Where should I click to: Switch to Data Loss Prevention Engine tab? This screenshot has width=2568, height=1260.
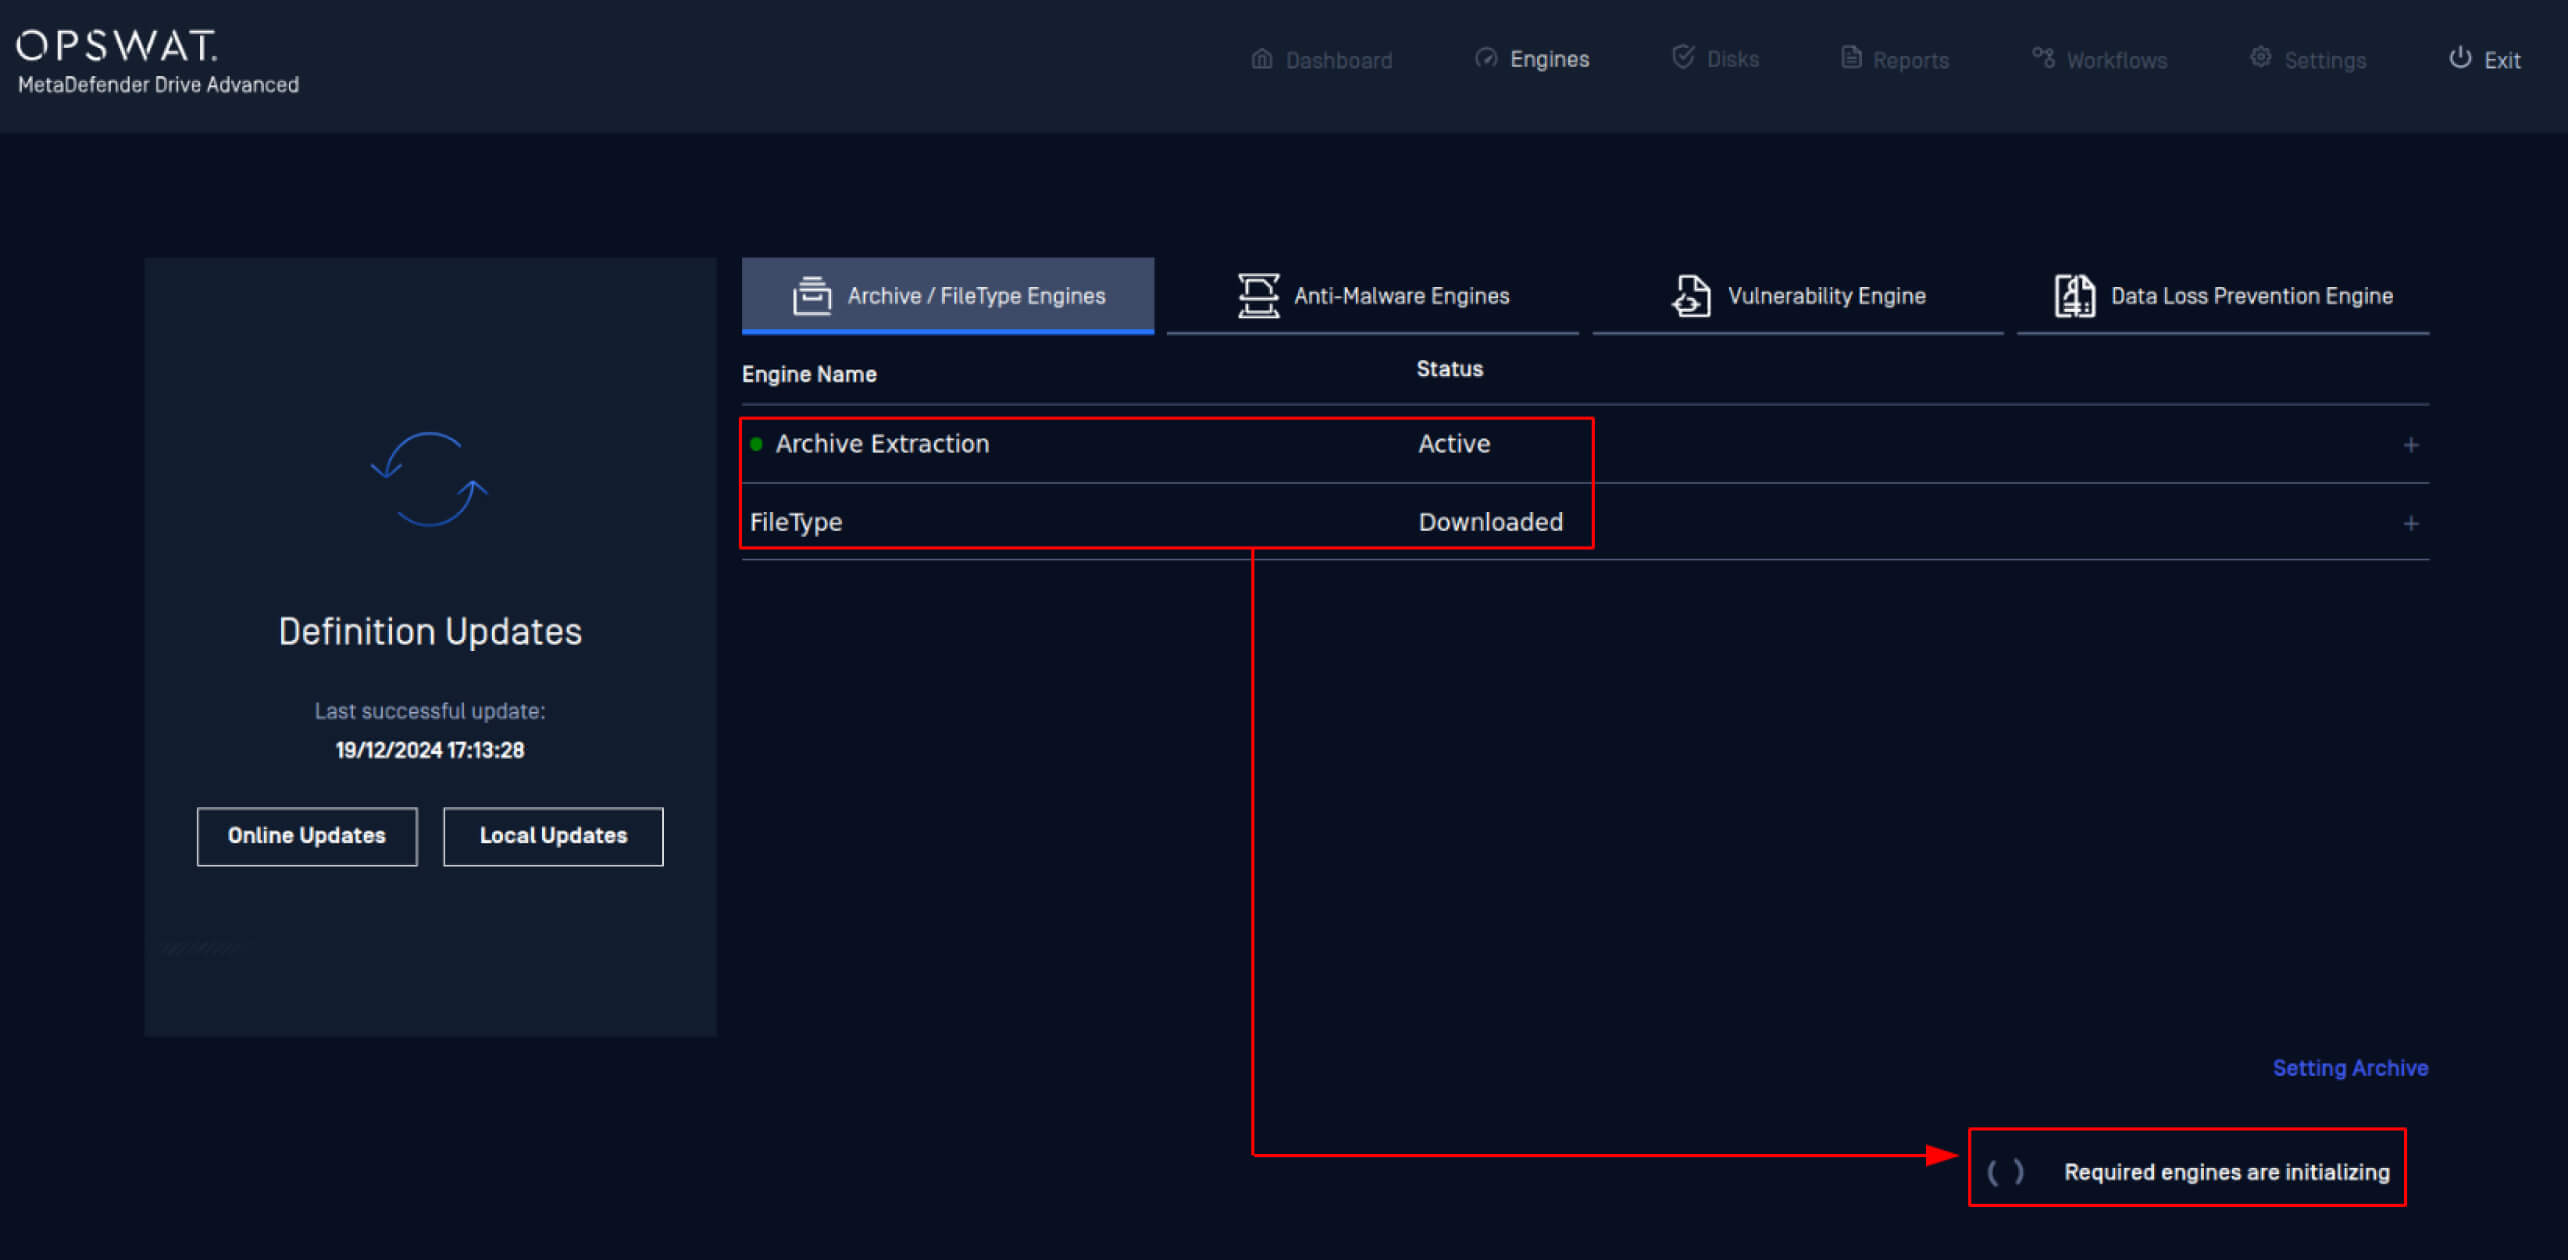tap(2251, 296)
